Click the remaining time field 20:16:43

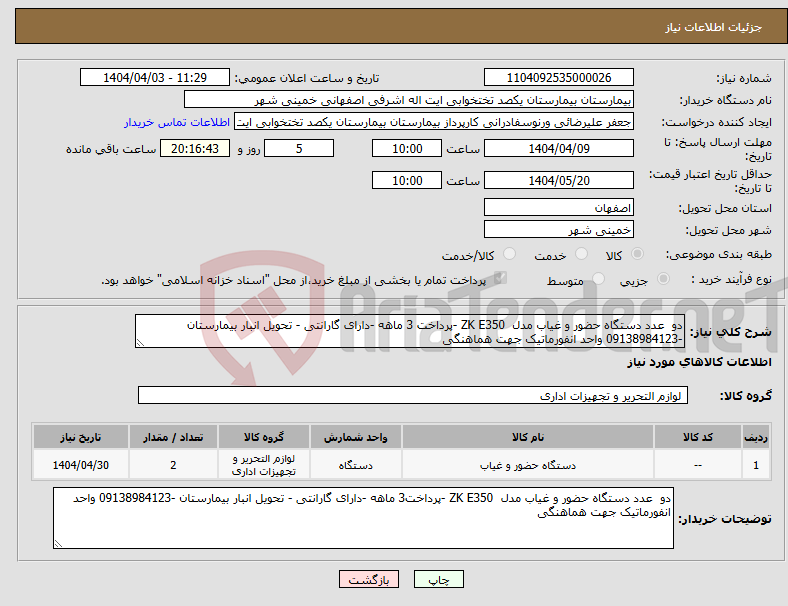pos(195,148)
